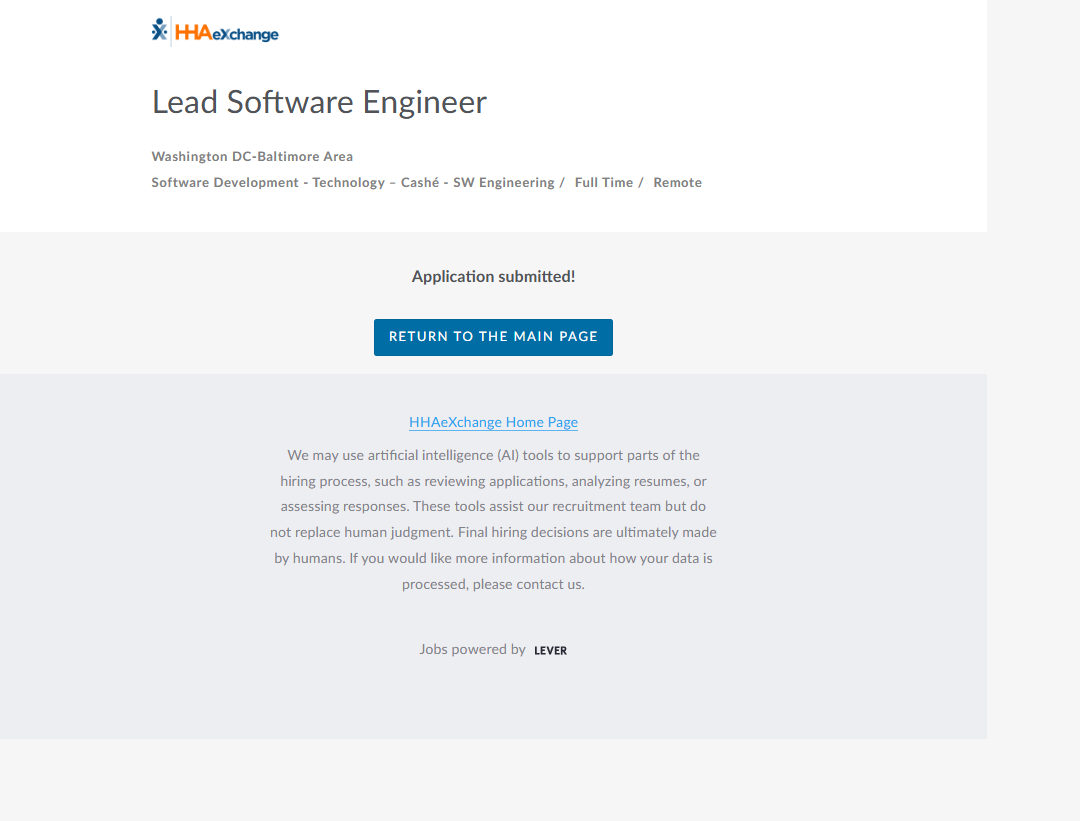Click the Lead Software Engineer heading
This screenshot has height=821, width=1080.
319,102
